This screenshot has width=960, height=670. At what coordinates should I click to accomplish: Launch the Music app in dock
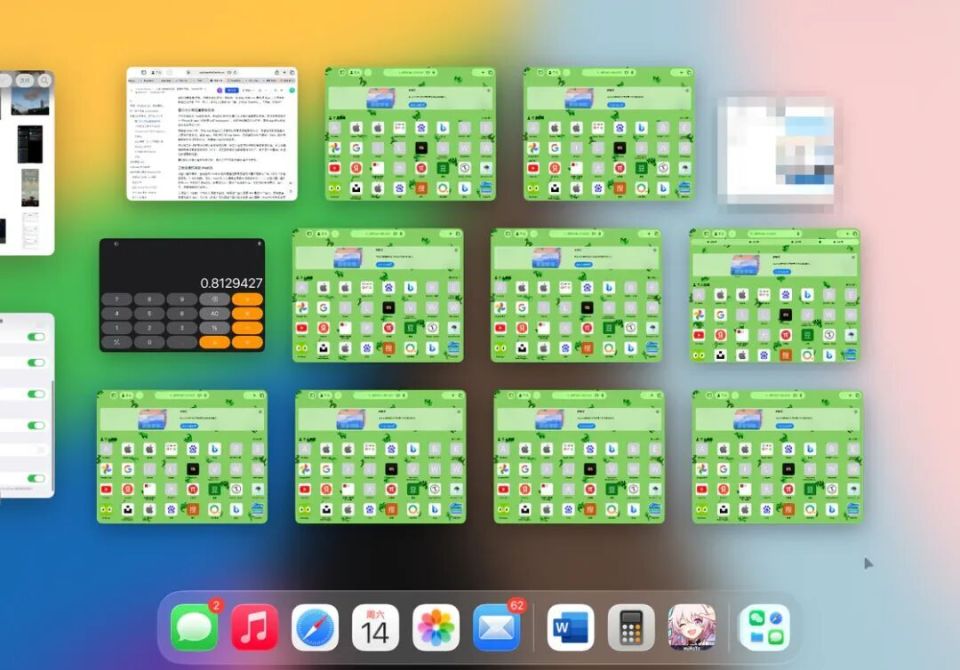(254, 628)
